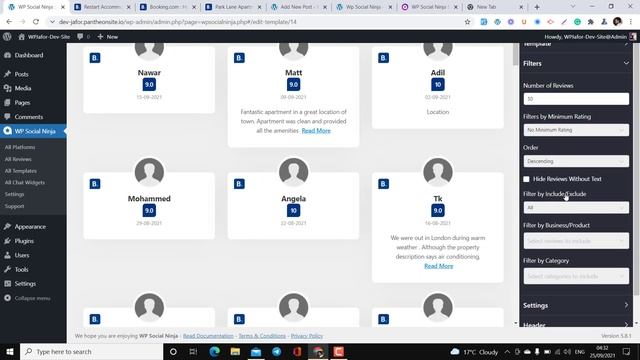
Task: Collapse the Filters section
Action: coord(576,63)
